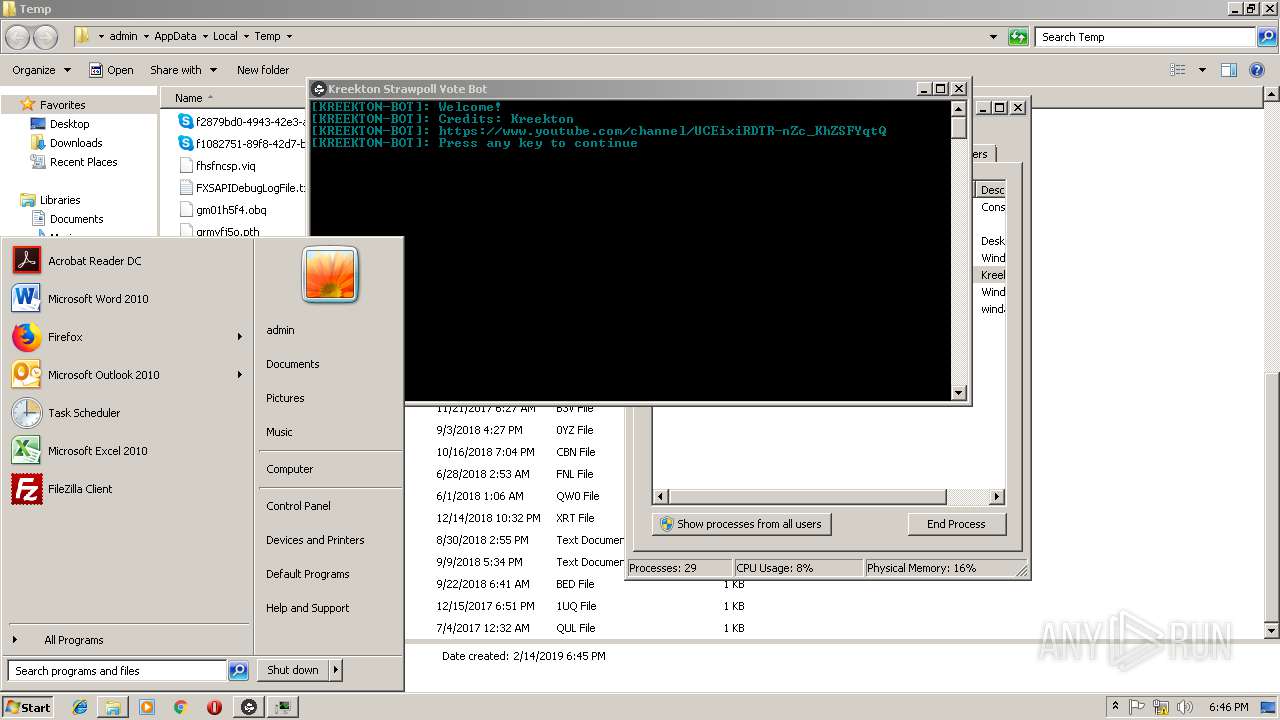
Task: Click the Explorer back navigation button
Action: 18,37
